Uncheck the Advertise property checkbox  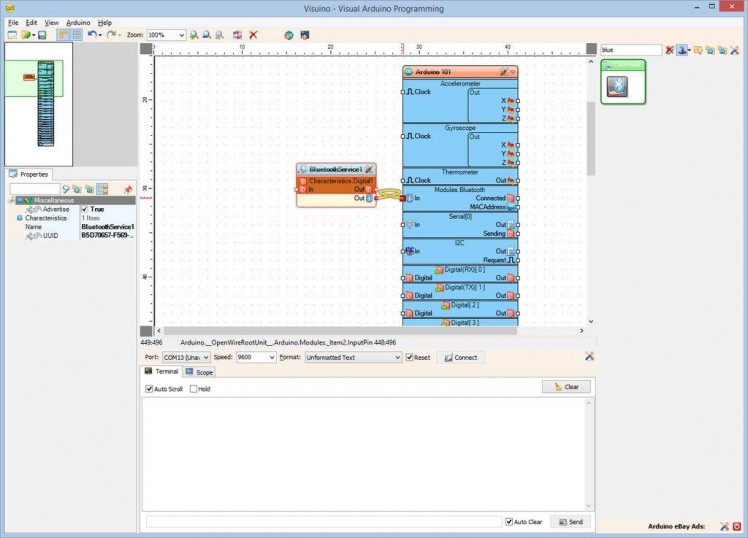coord(85,209)
